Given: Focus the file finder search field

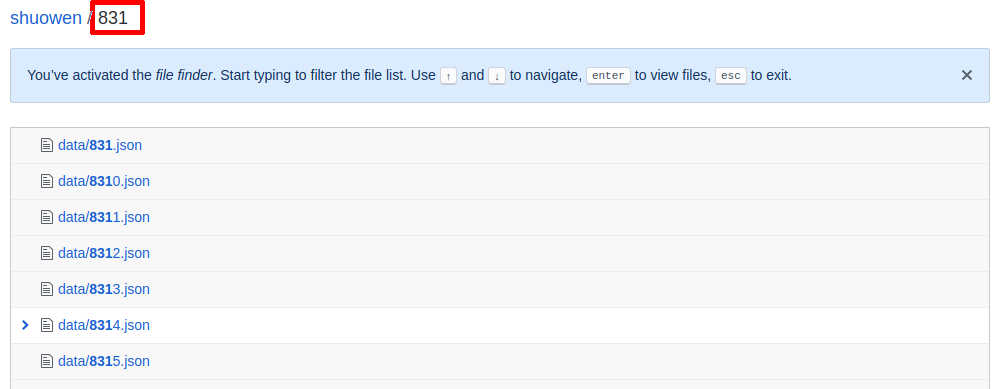Looking at the screenshot, I should click(x=117, y=18).
